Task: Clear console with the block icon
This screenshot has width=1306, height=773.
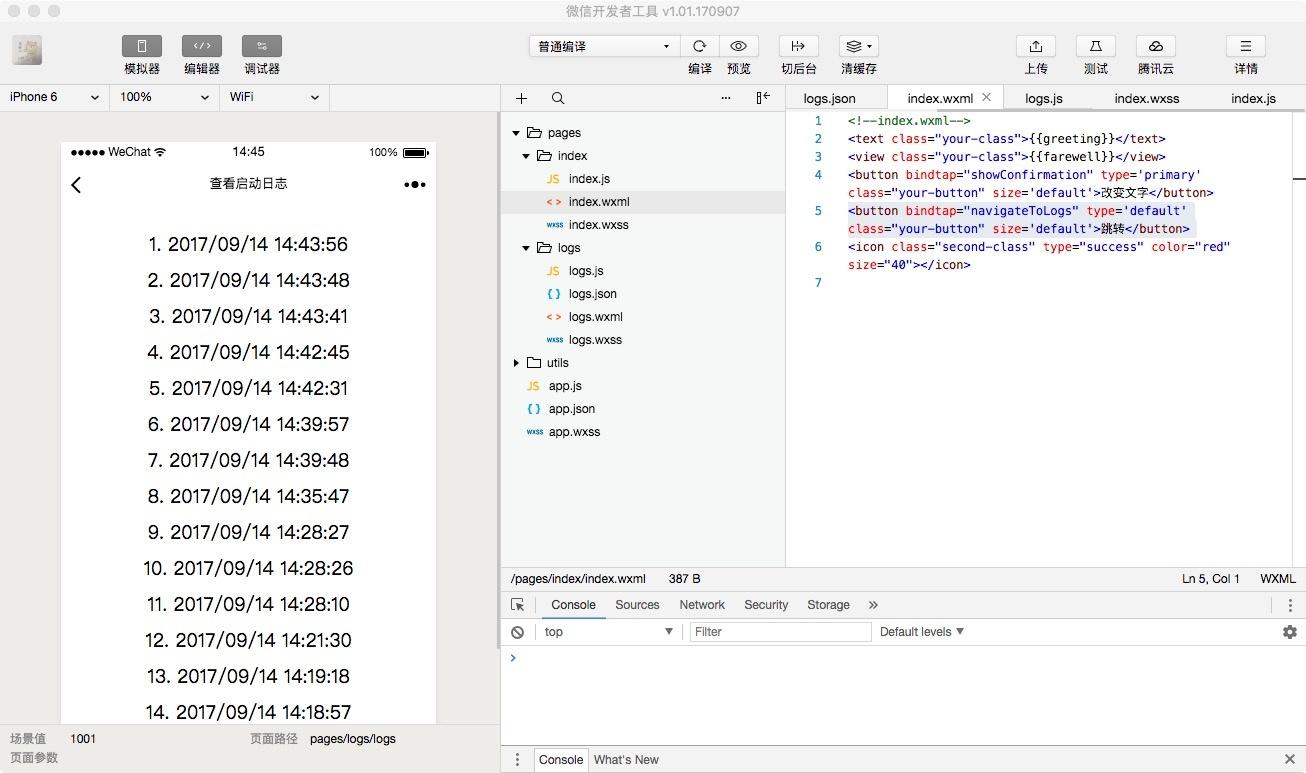Action: click(x=517, y=632)
